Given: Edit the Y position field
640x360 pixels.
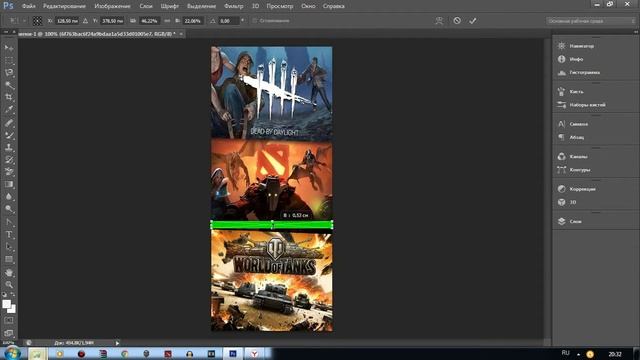Looking at the screenshot, I should point(112,20).
